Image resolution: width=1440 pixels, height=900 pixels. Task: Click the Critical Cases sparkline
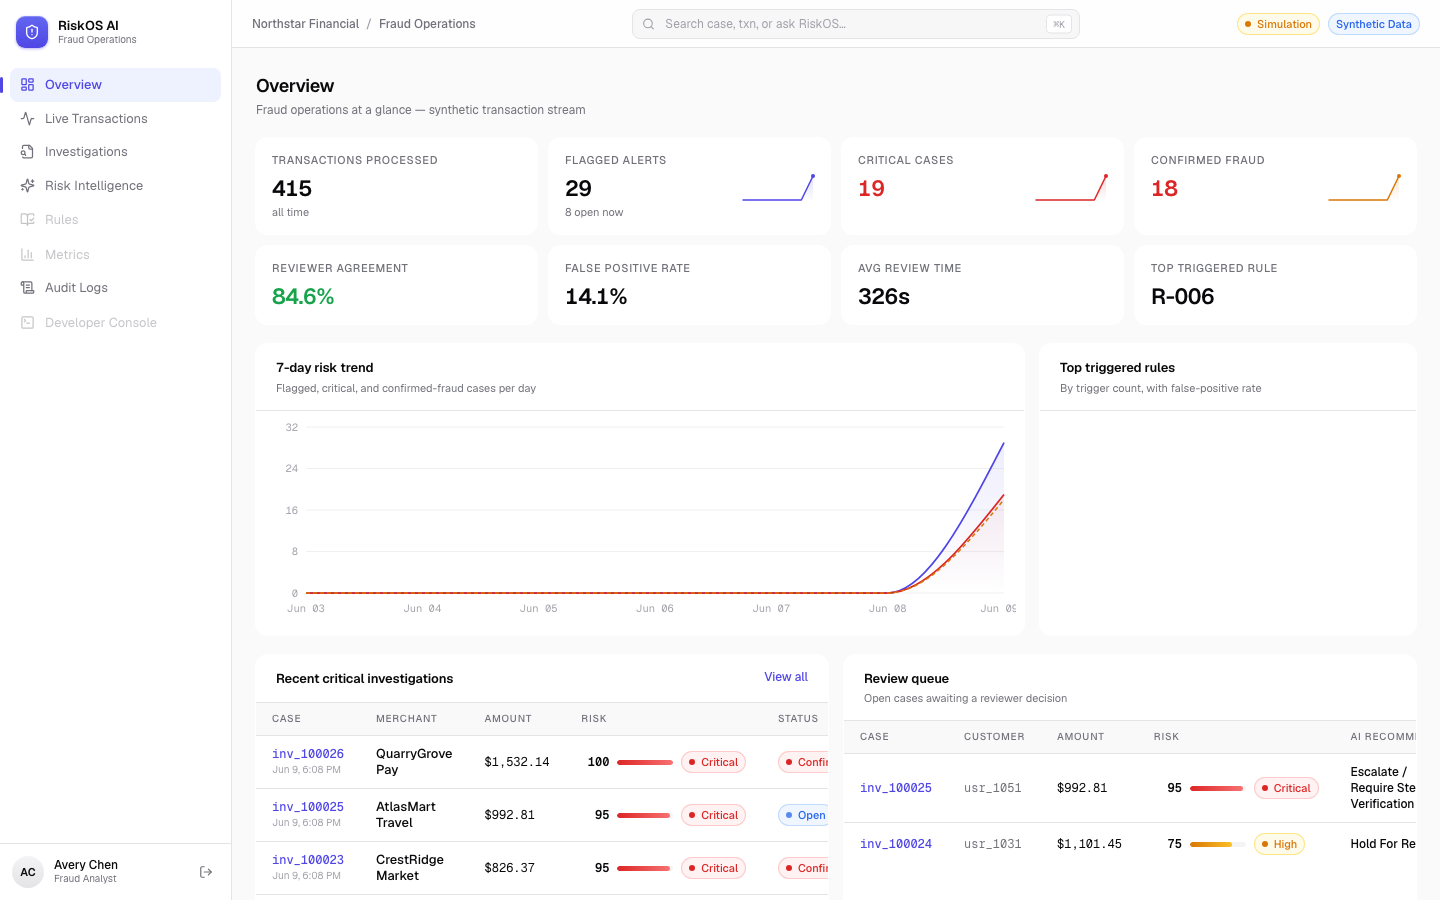tap(1071, 188)
